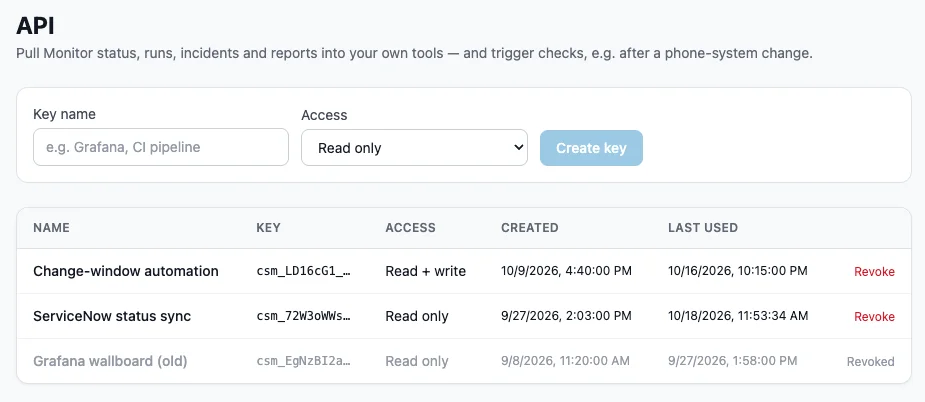925x402 pixels.
Task: Revoke the Change-window automation key
Action: [x=874, y=272]
